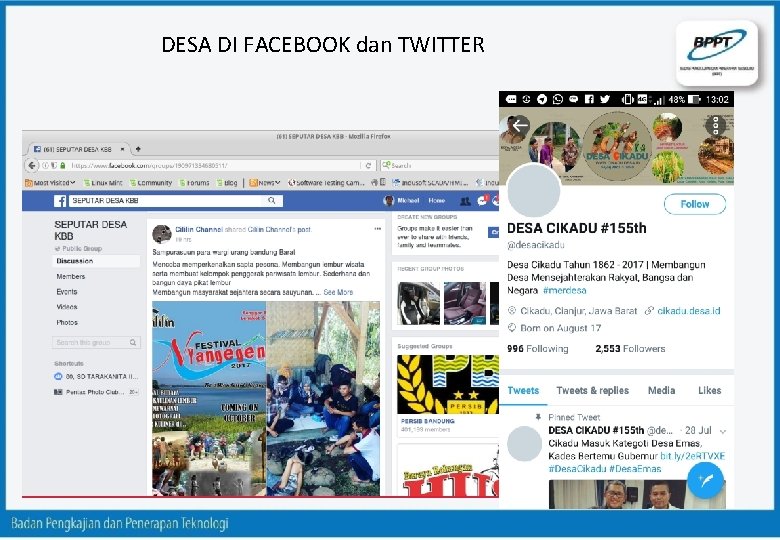780x540 pixels.
Task: Click the Firefox back arrow button
Action: point(32,166)
